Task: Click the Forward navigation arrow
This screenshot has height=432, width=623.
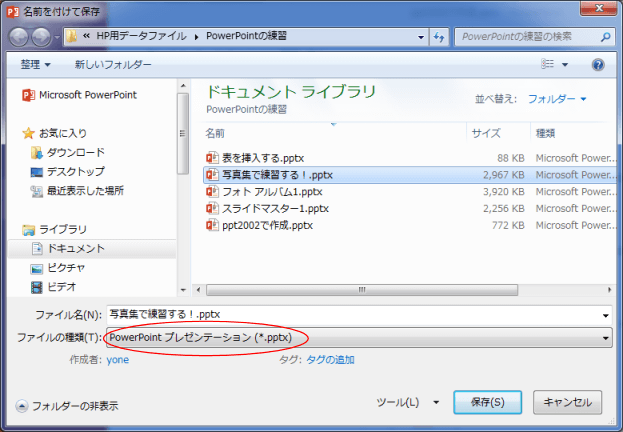Action: coord(41,38)
